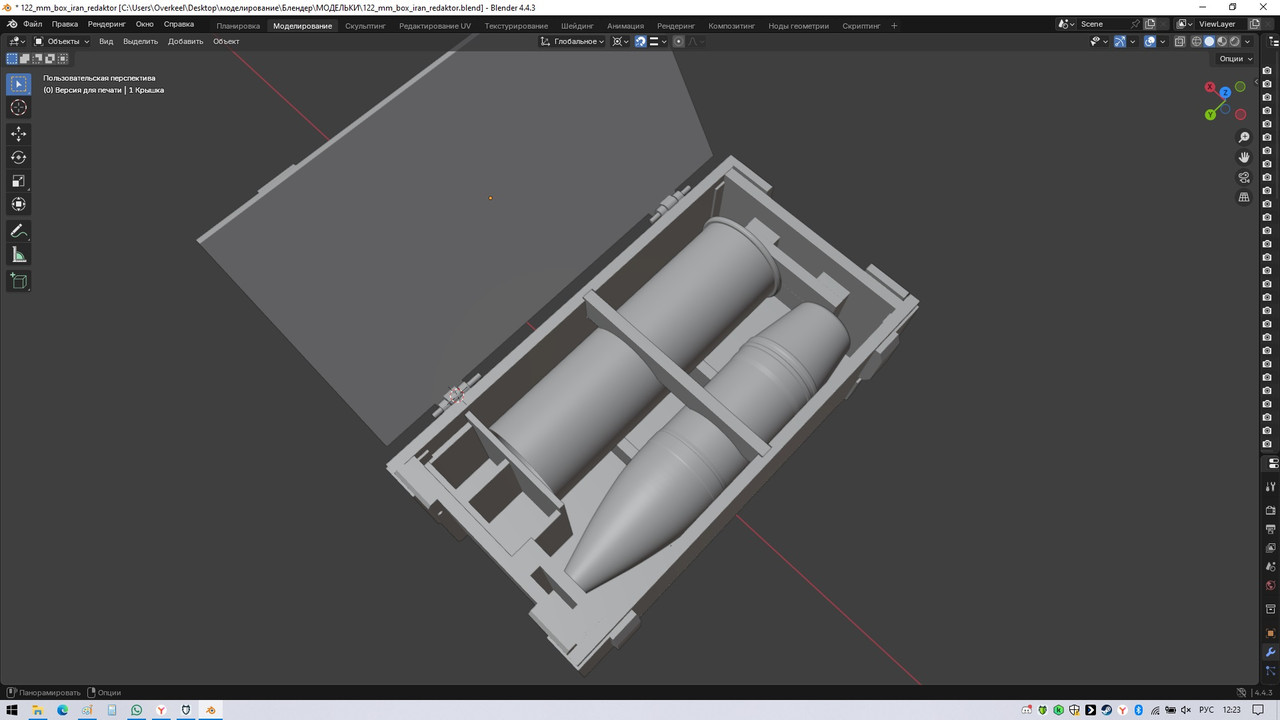Click the Blender icon in the Windows taskbar

pyautogui.click(x=211, y=710)
